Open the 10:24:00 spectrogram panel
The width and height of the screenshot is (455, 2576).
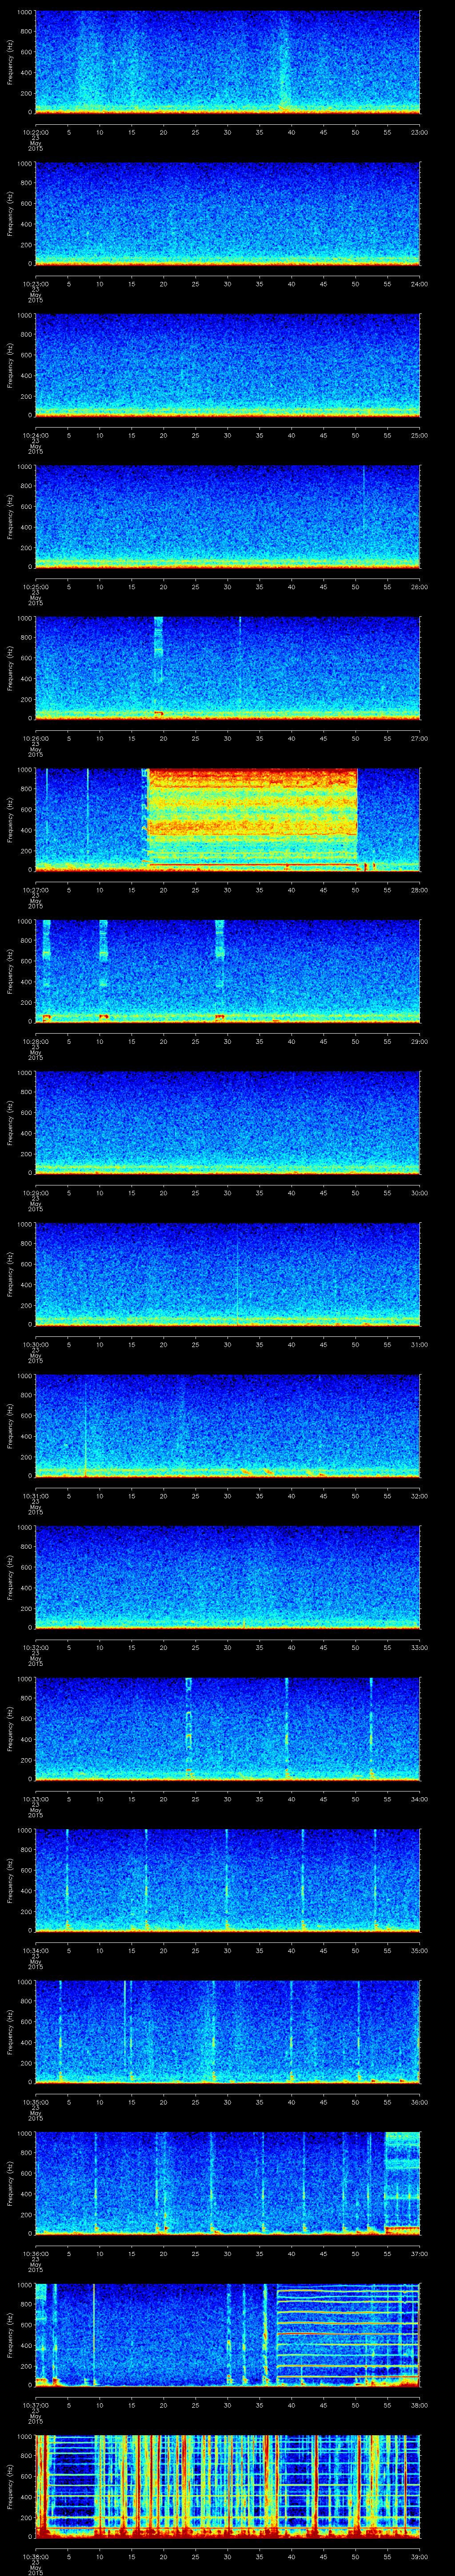coord(227,366)
